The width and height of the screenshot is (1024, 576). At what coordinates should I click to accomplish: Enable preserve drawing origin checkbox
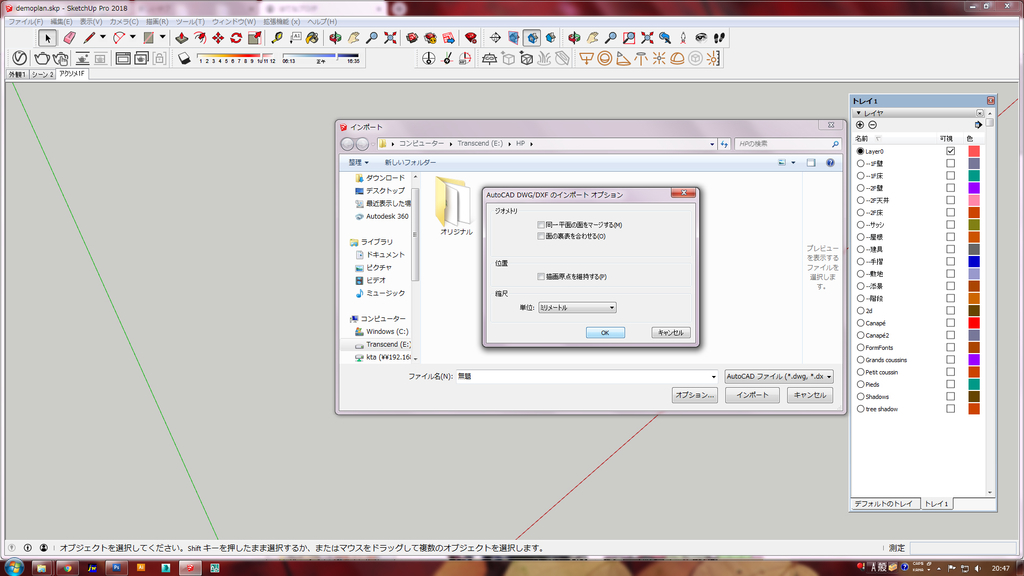coord(541,277)
